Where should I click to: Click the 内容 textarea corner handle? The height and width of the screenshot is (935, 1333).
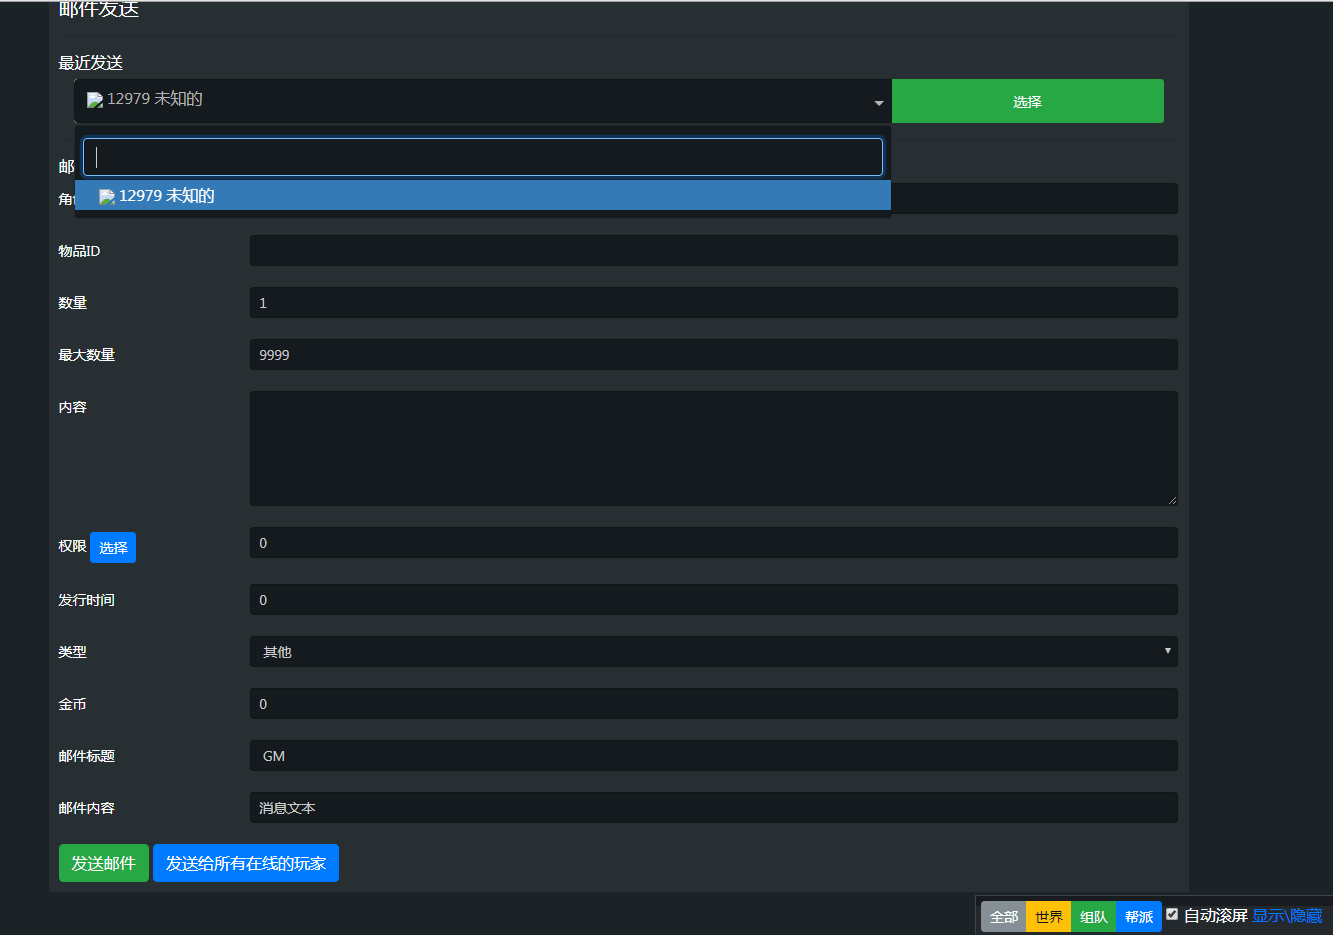[1171, 499]
